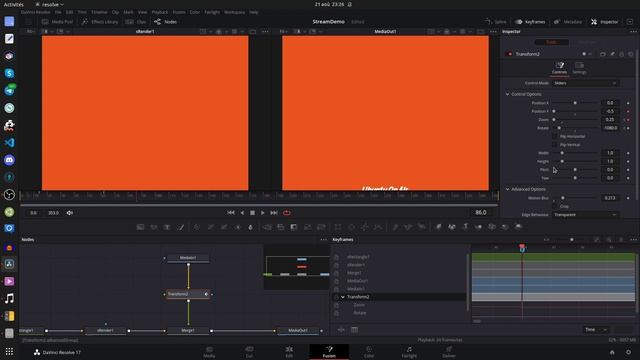Toggle keyframe diamond for Motion Blur
The width and height of the screenshot is (640, 360).
point(628,198)
